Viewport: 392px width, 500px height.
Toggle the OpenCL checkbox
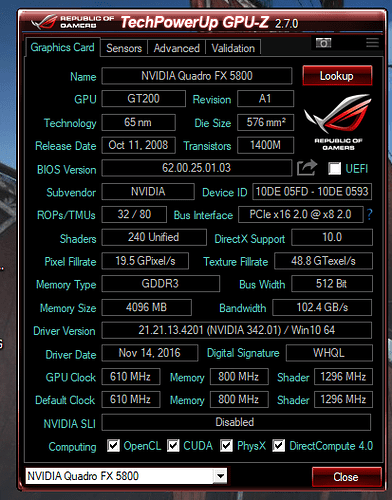[113, 445]
